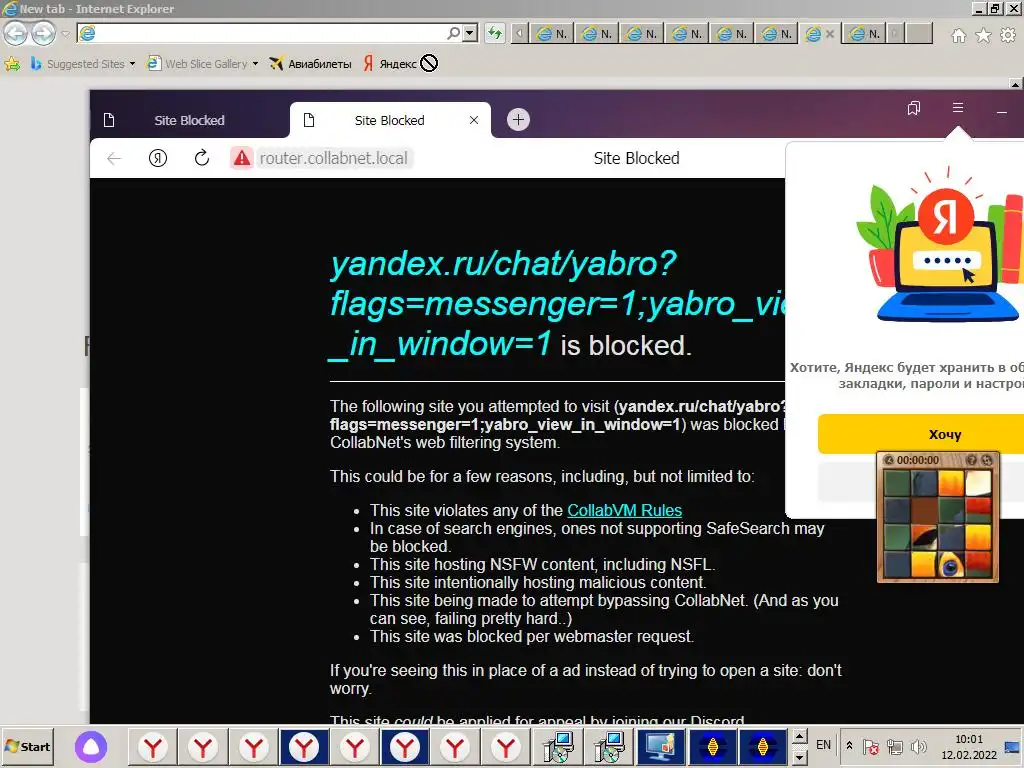Click the red warning site-info icon

242,158
